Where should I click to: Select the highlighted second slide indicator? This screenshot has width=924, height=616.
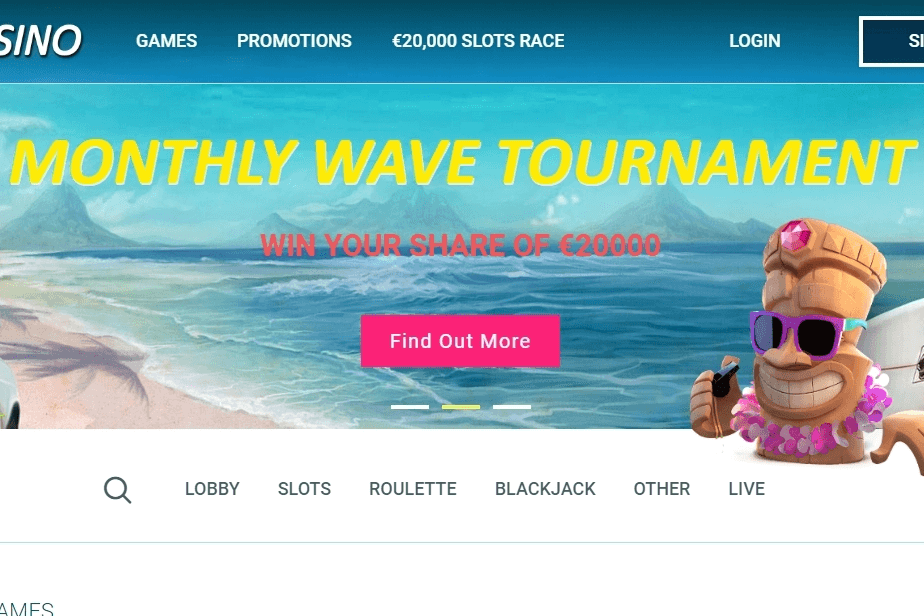[x=461, y=407]
